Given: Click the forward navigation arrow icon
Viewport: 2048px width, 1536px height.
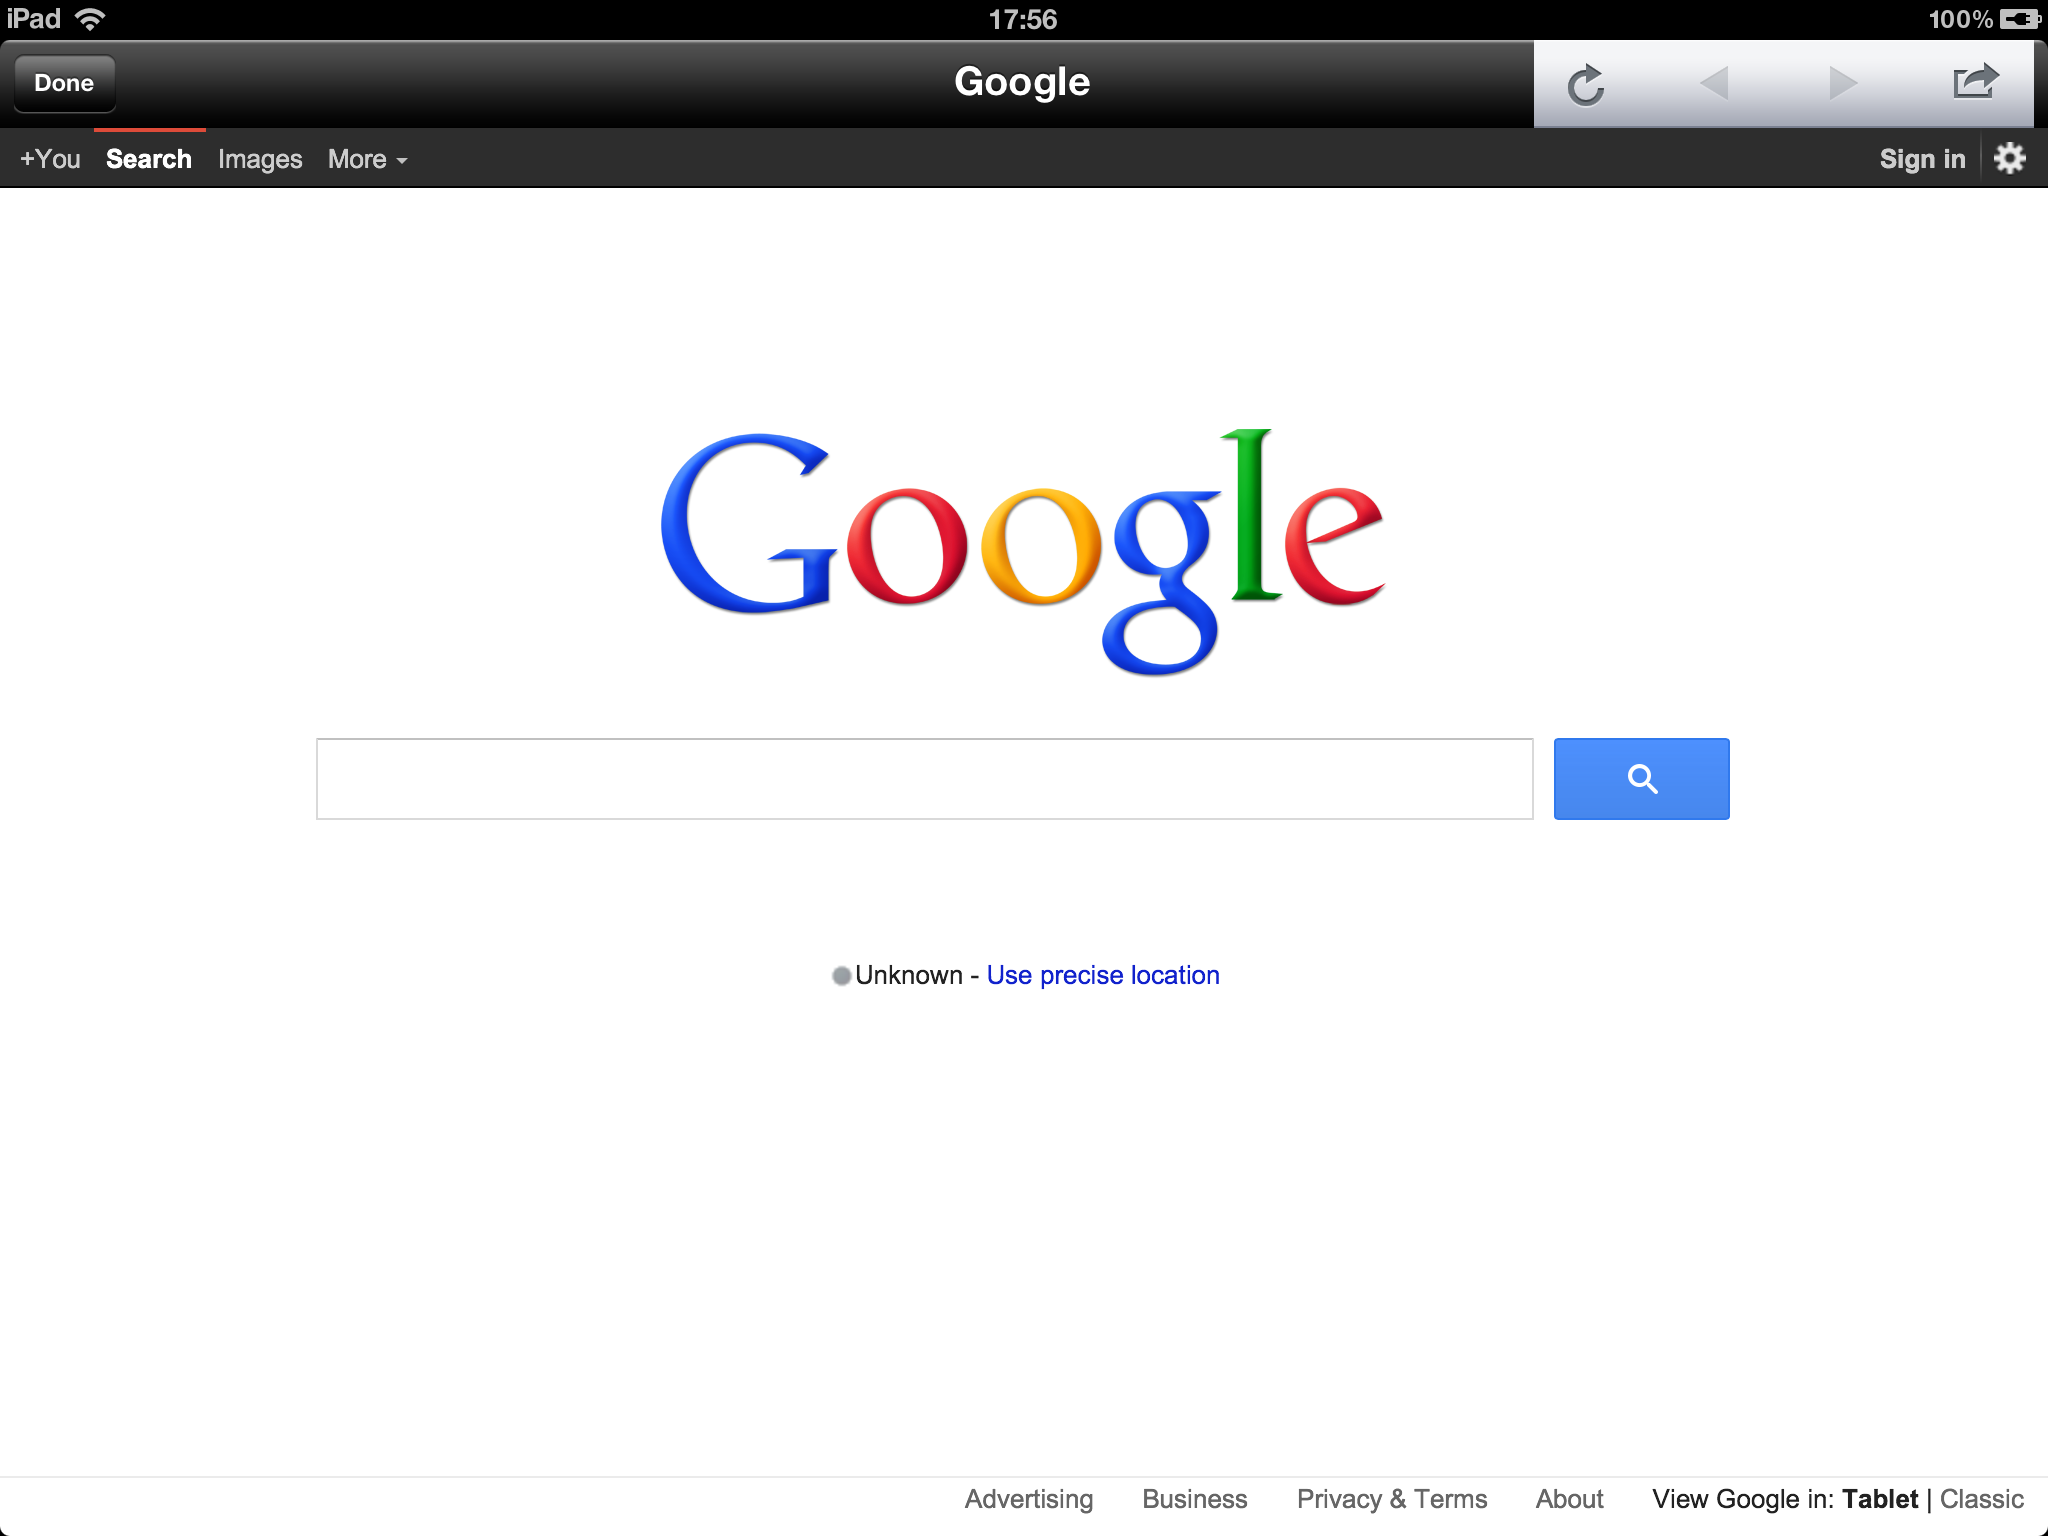Looking at the screenshot, I should (1838, 82).
